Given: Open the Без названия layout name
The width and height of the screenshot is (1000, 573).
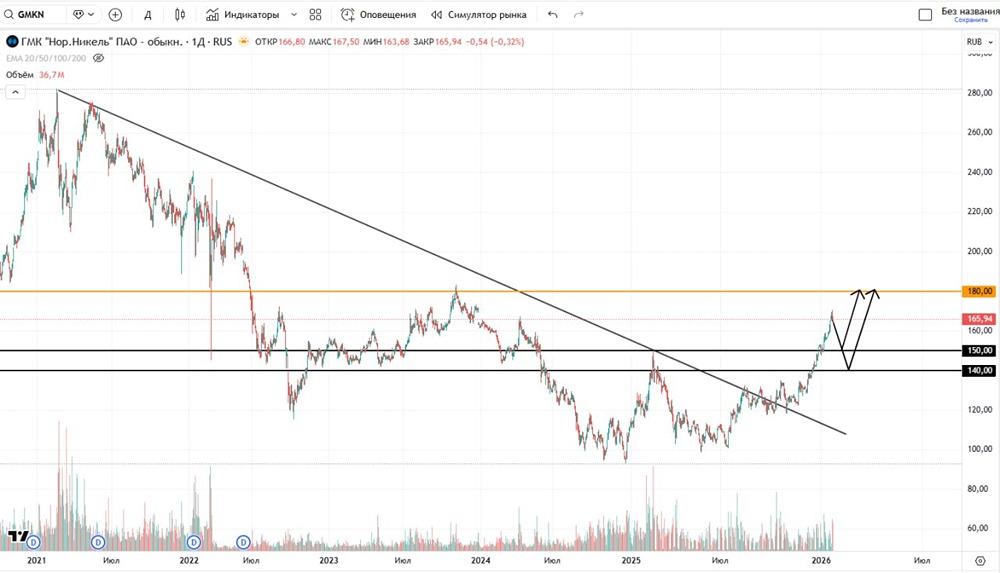Looking at the screenshot, I should [970, 11].
